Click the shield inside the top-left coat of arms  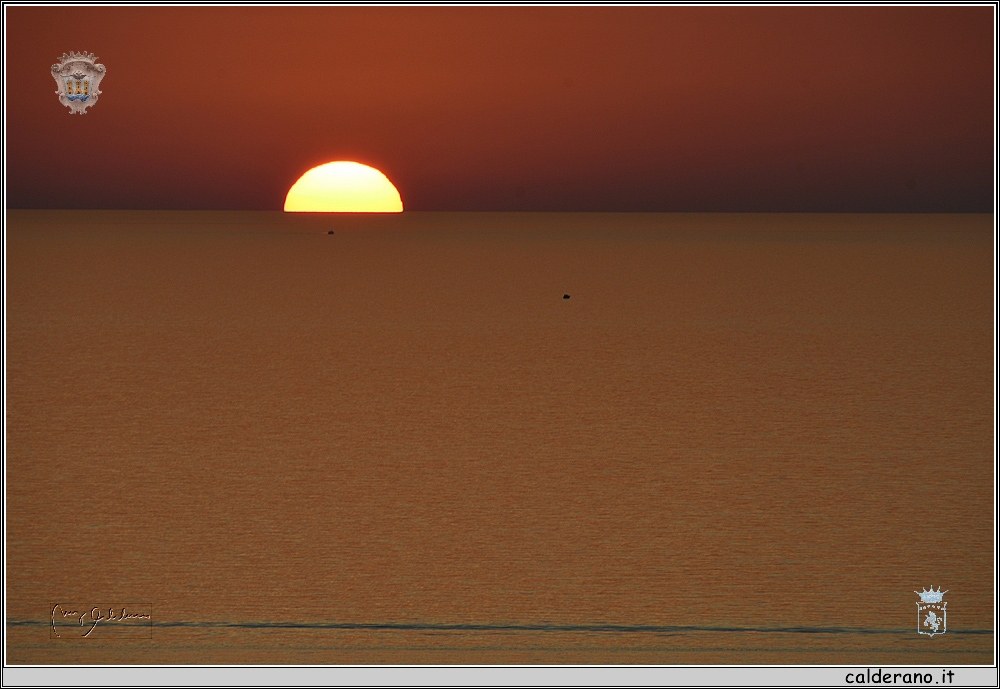click(x=78, y=86)
